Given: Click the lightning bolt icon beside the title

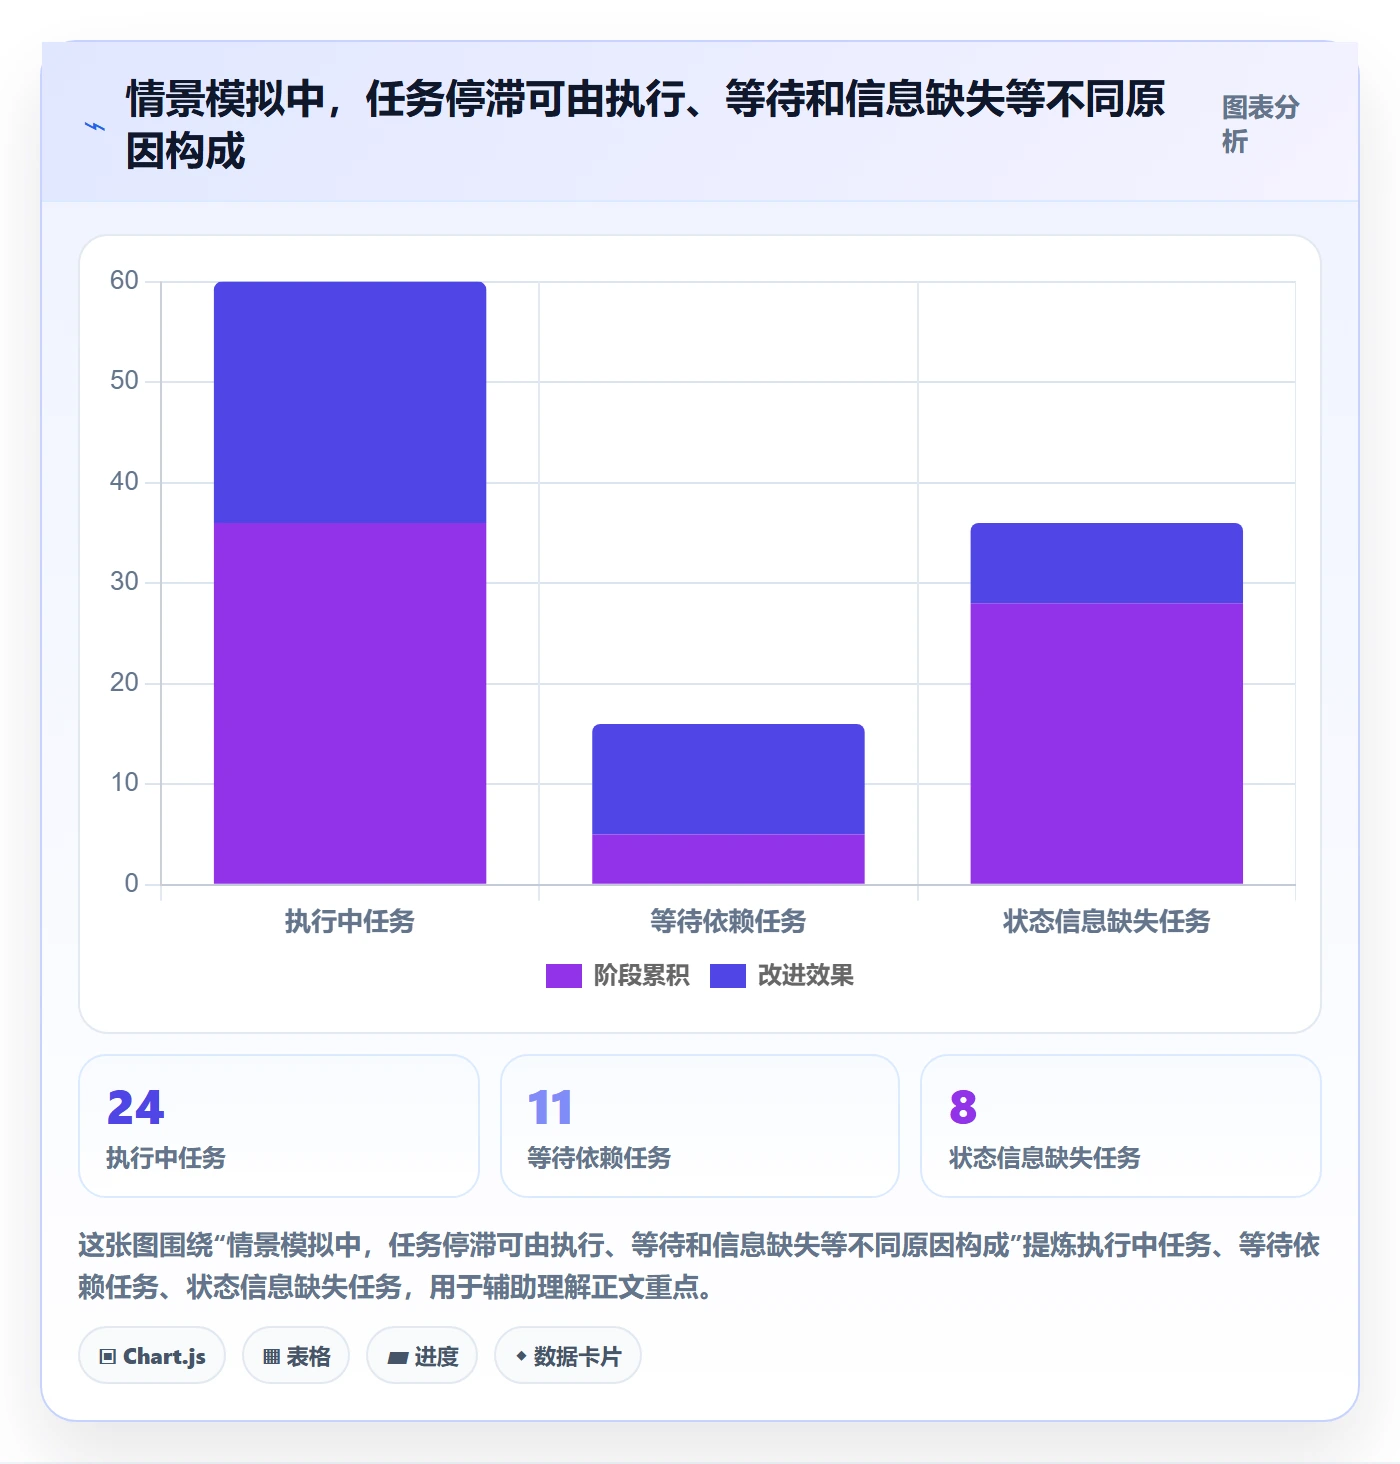Looking at the screenshot, I should coord(94,127).
